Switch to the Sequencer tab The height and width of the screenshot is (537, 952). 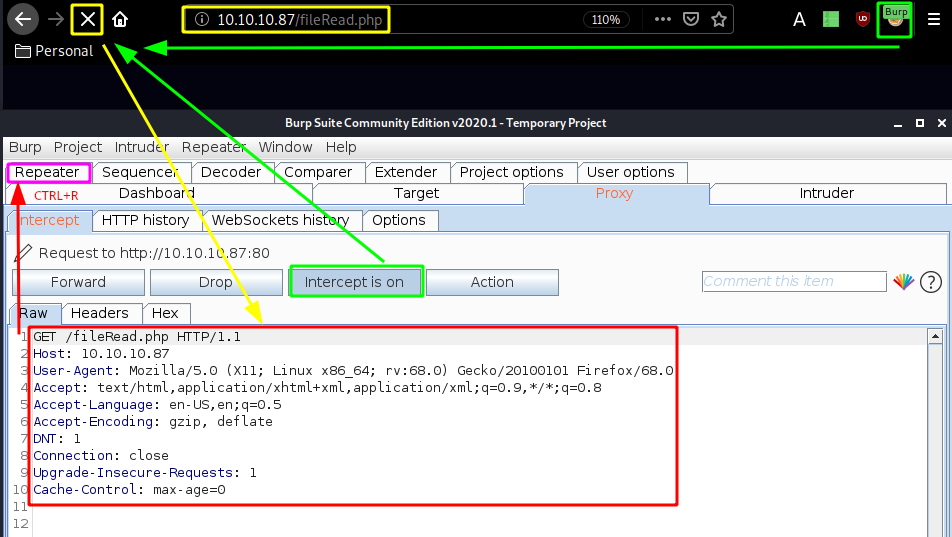point(140,173)
